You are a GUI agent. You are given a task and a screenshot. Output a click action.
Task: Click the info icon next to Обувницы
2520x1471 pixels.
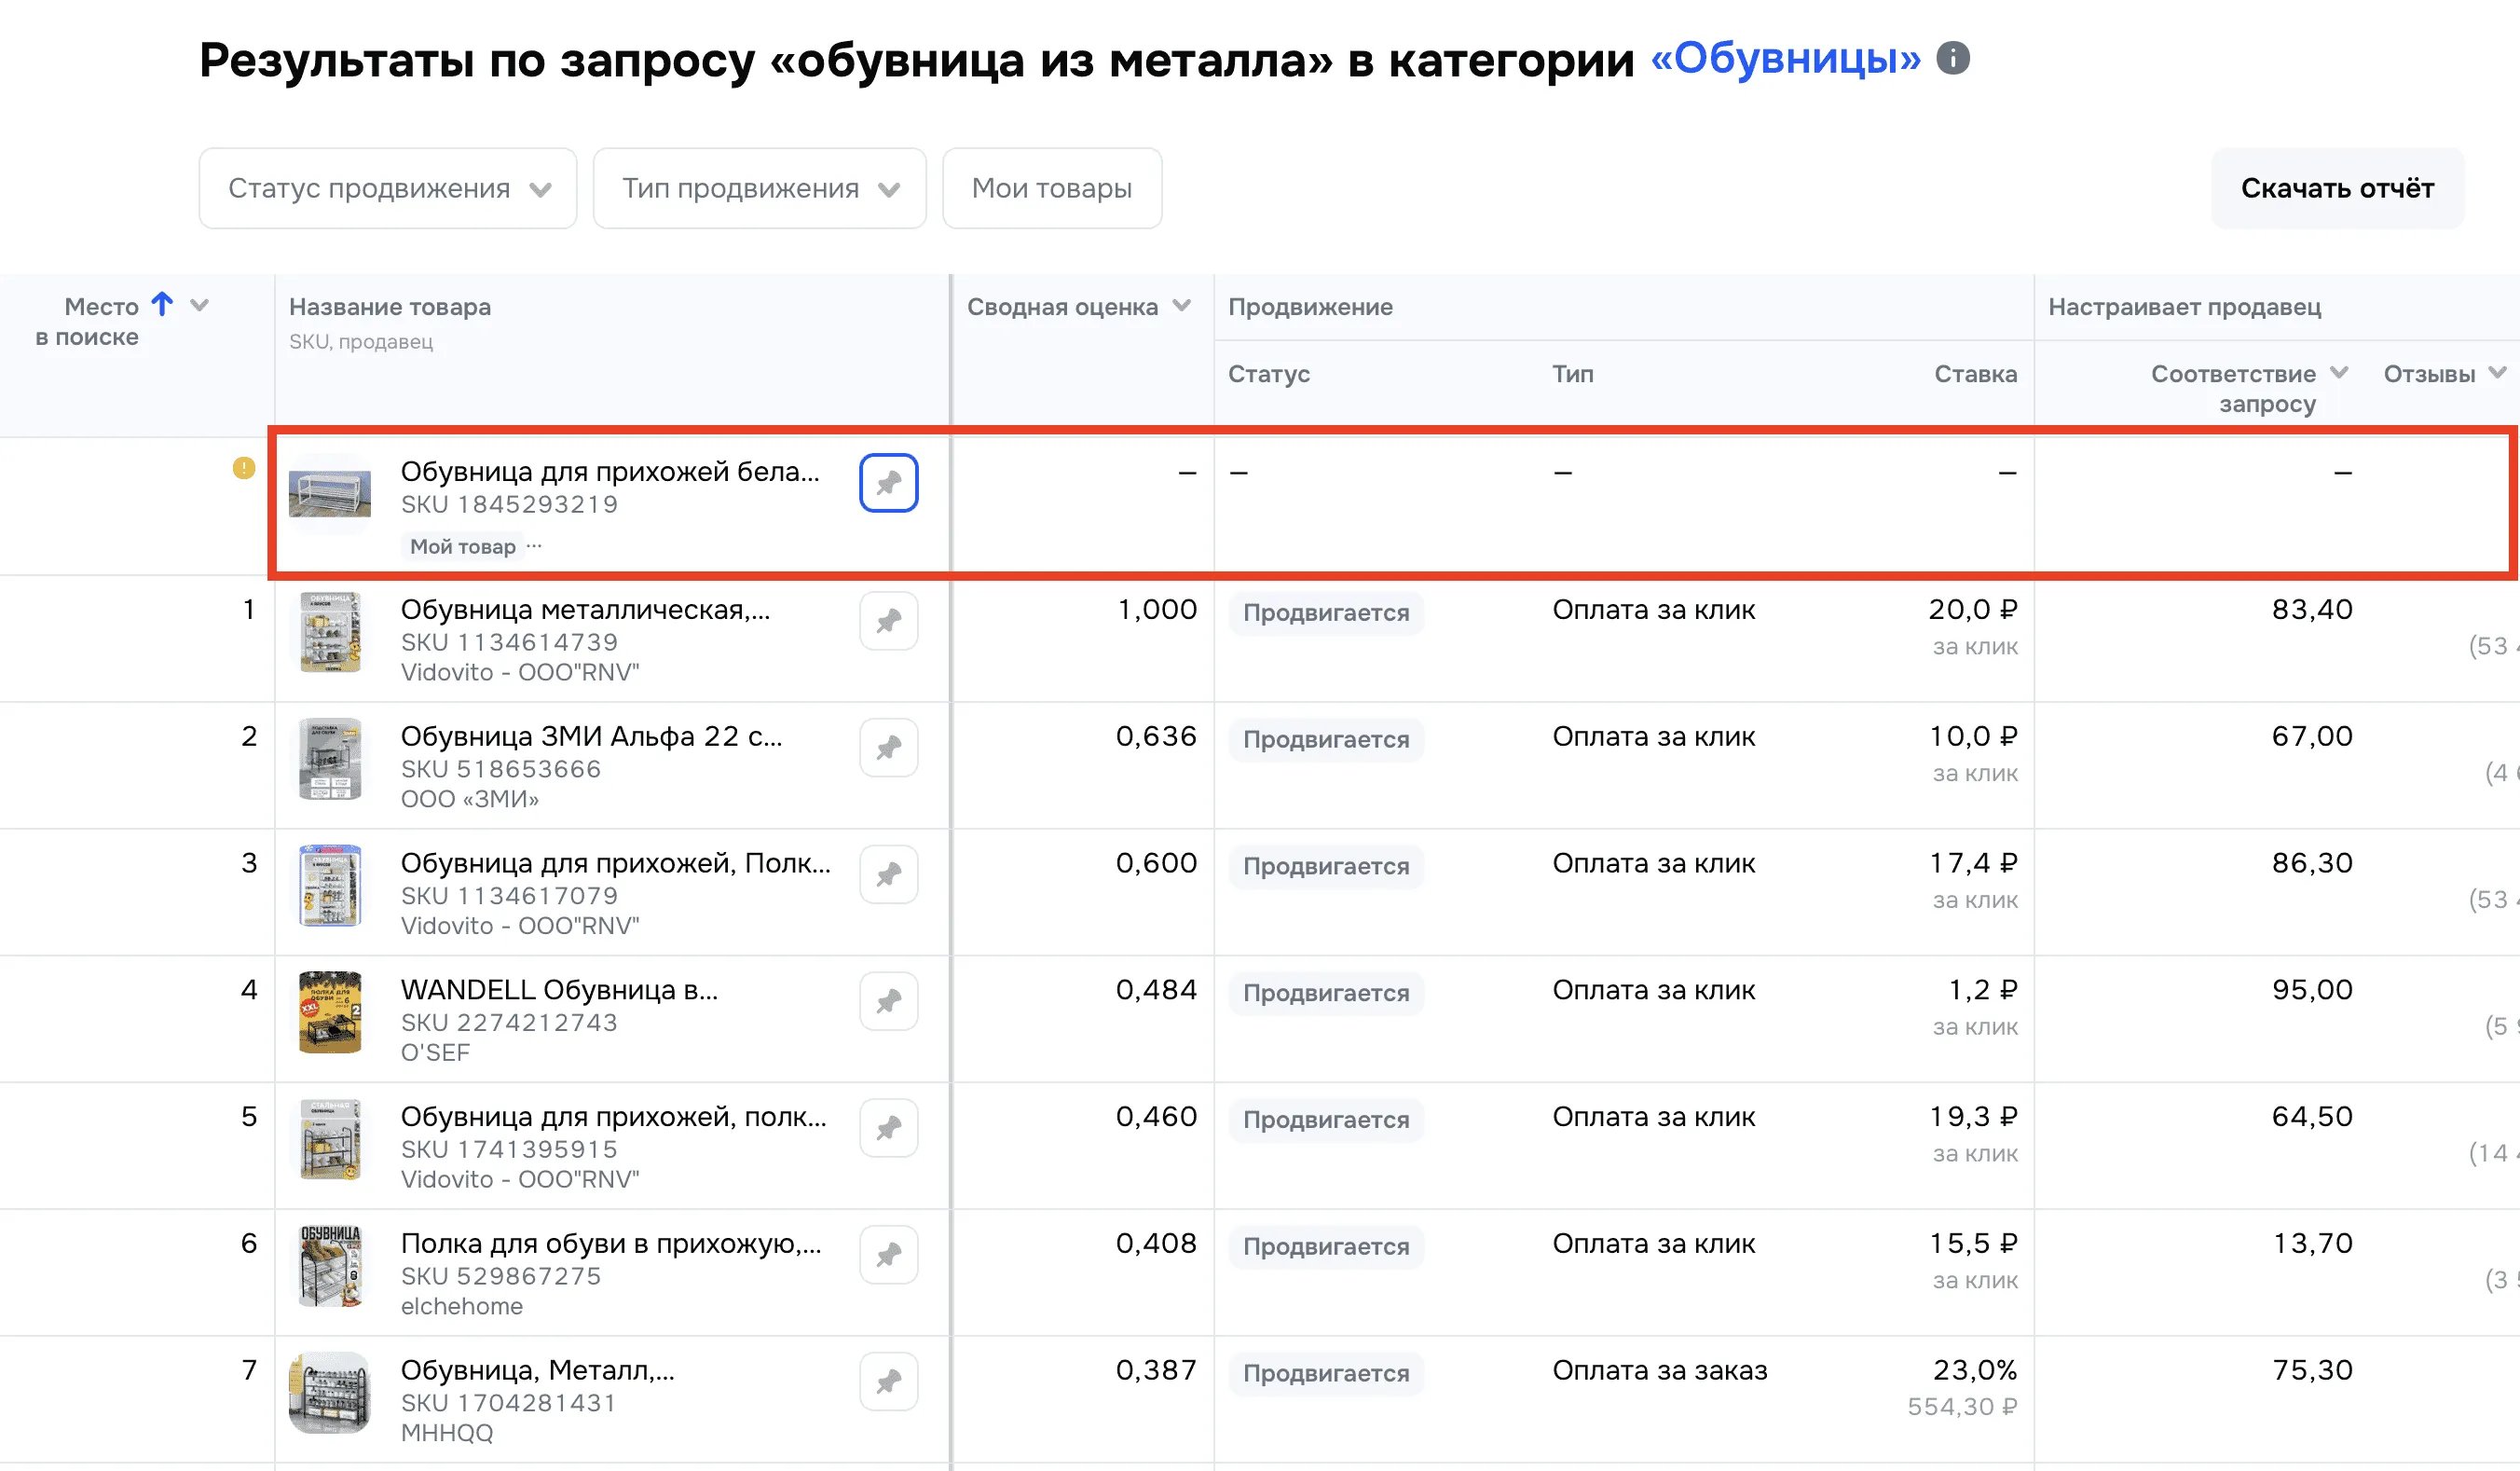click(x=1952, y=58)
